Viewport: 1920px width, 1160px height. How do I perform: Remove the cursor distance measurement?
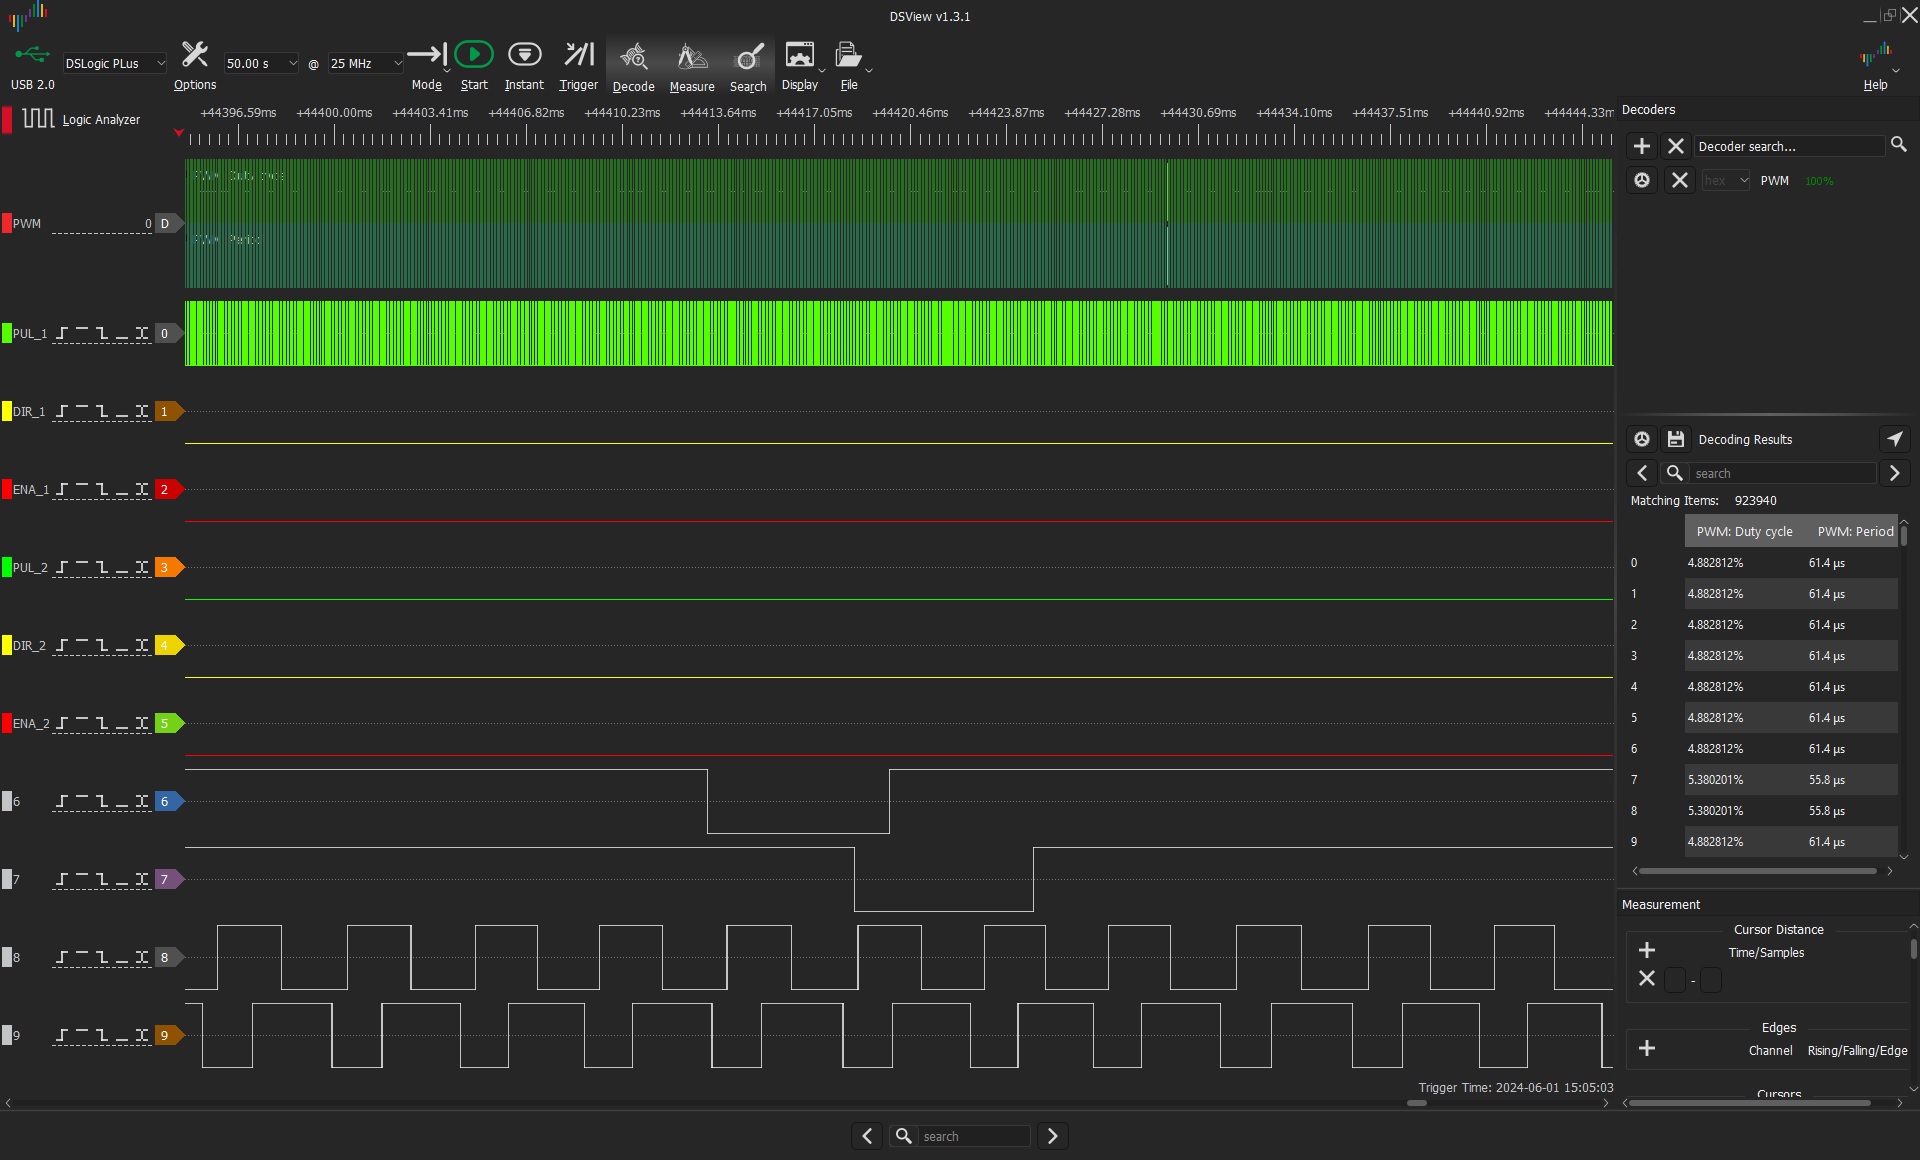[1647, 978]
